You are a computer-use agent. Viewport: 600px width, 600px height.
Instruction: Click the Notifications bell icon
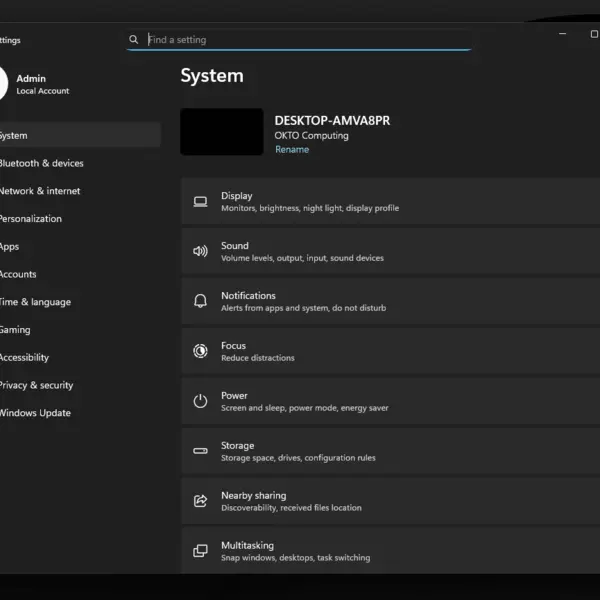[x=200, y=301]
